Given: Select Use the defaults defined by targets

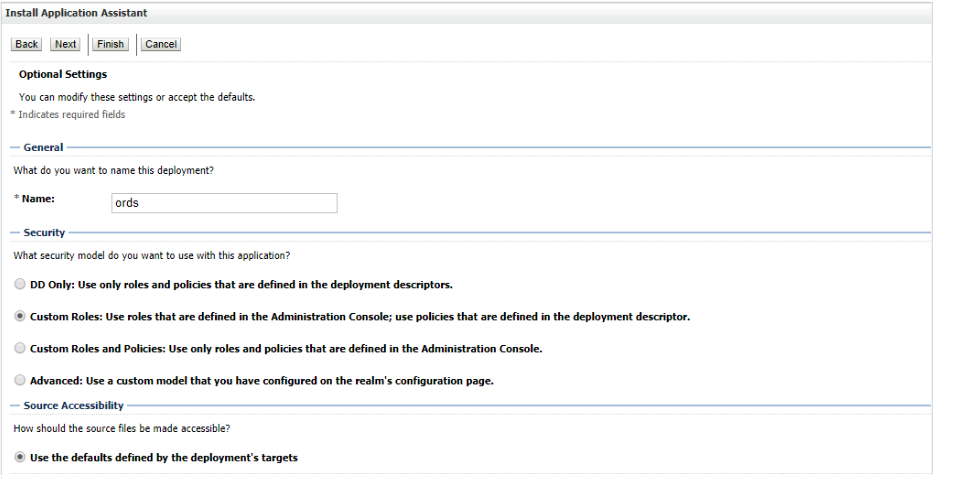Looking at the screenshot, I should [21, 458].
